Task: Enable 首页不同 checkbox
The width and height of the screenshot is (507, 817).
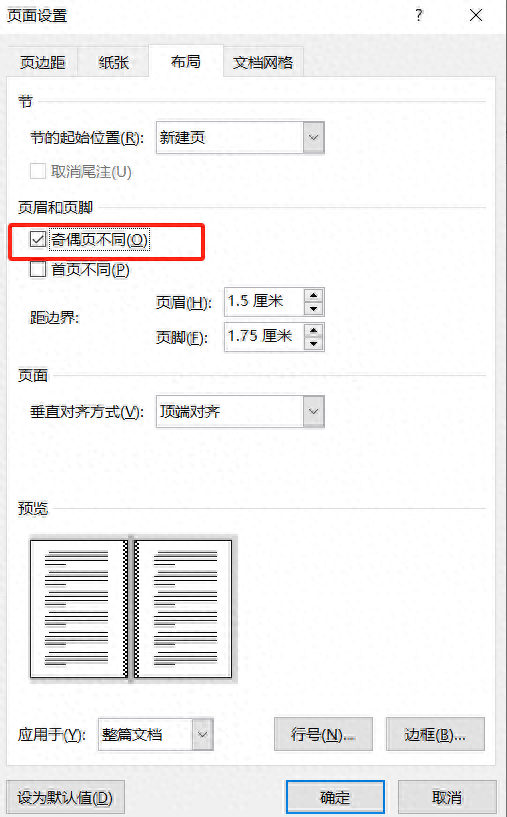Action: coord(38,269)
